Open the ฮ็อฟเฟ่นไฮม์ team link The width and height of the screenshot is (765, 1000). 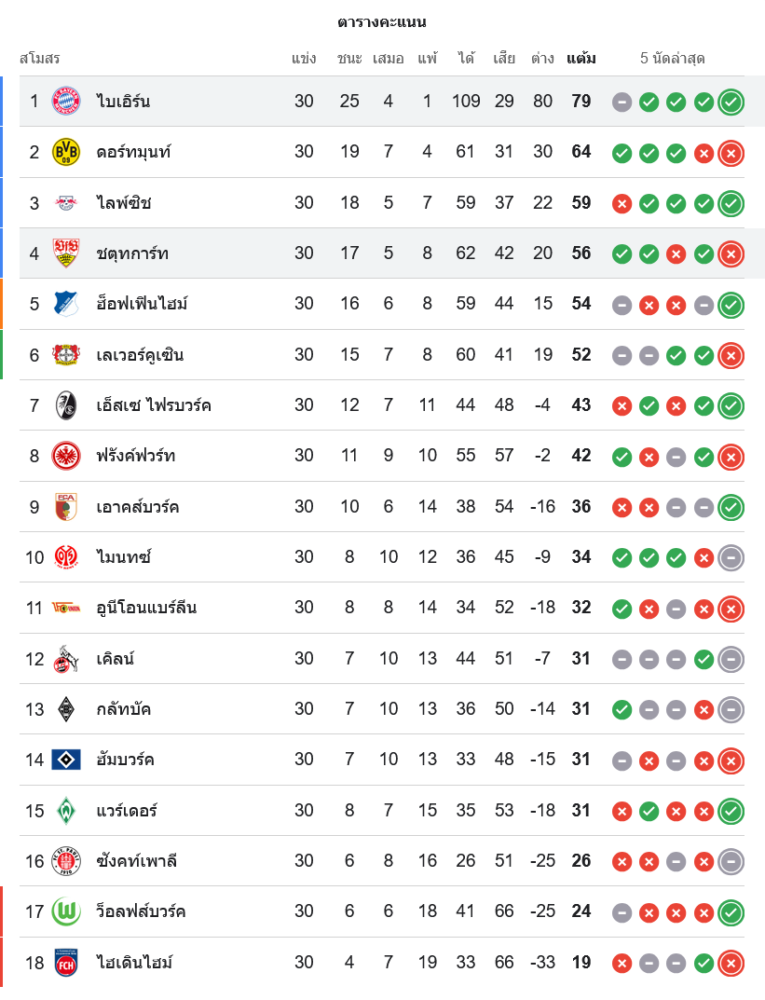click(141, 304)
